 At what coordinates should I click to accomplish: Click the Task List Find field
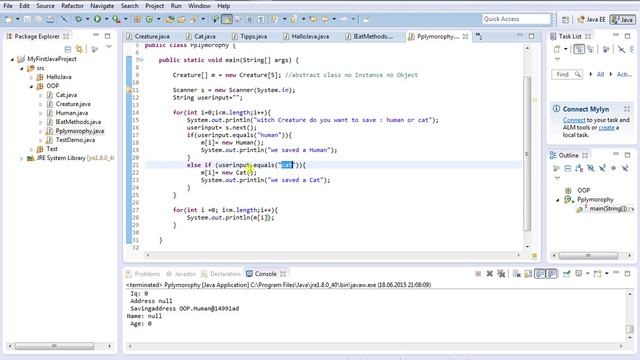[567, 74]
